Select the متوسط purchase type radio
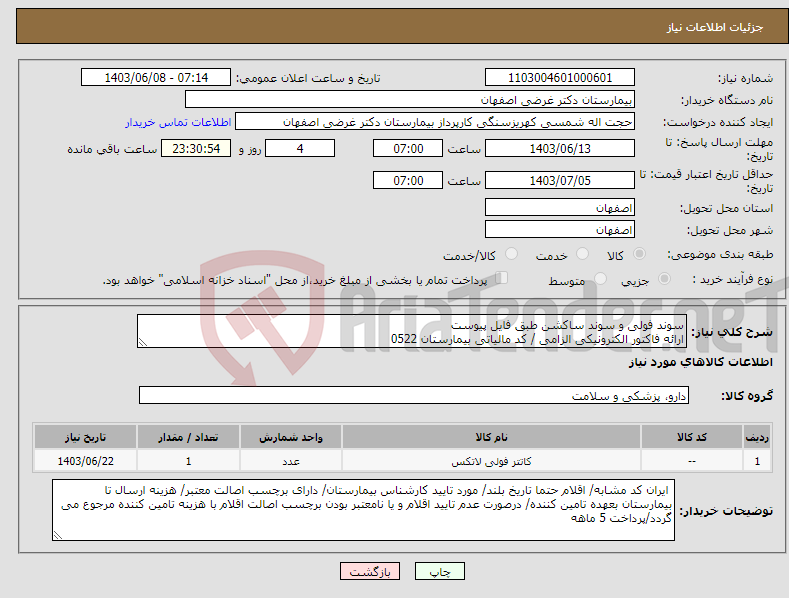Image resolution: width=789 pixels, height=598 pixels. pos(600,279)
